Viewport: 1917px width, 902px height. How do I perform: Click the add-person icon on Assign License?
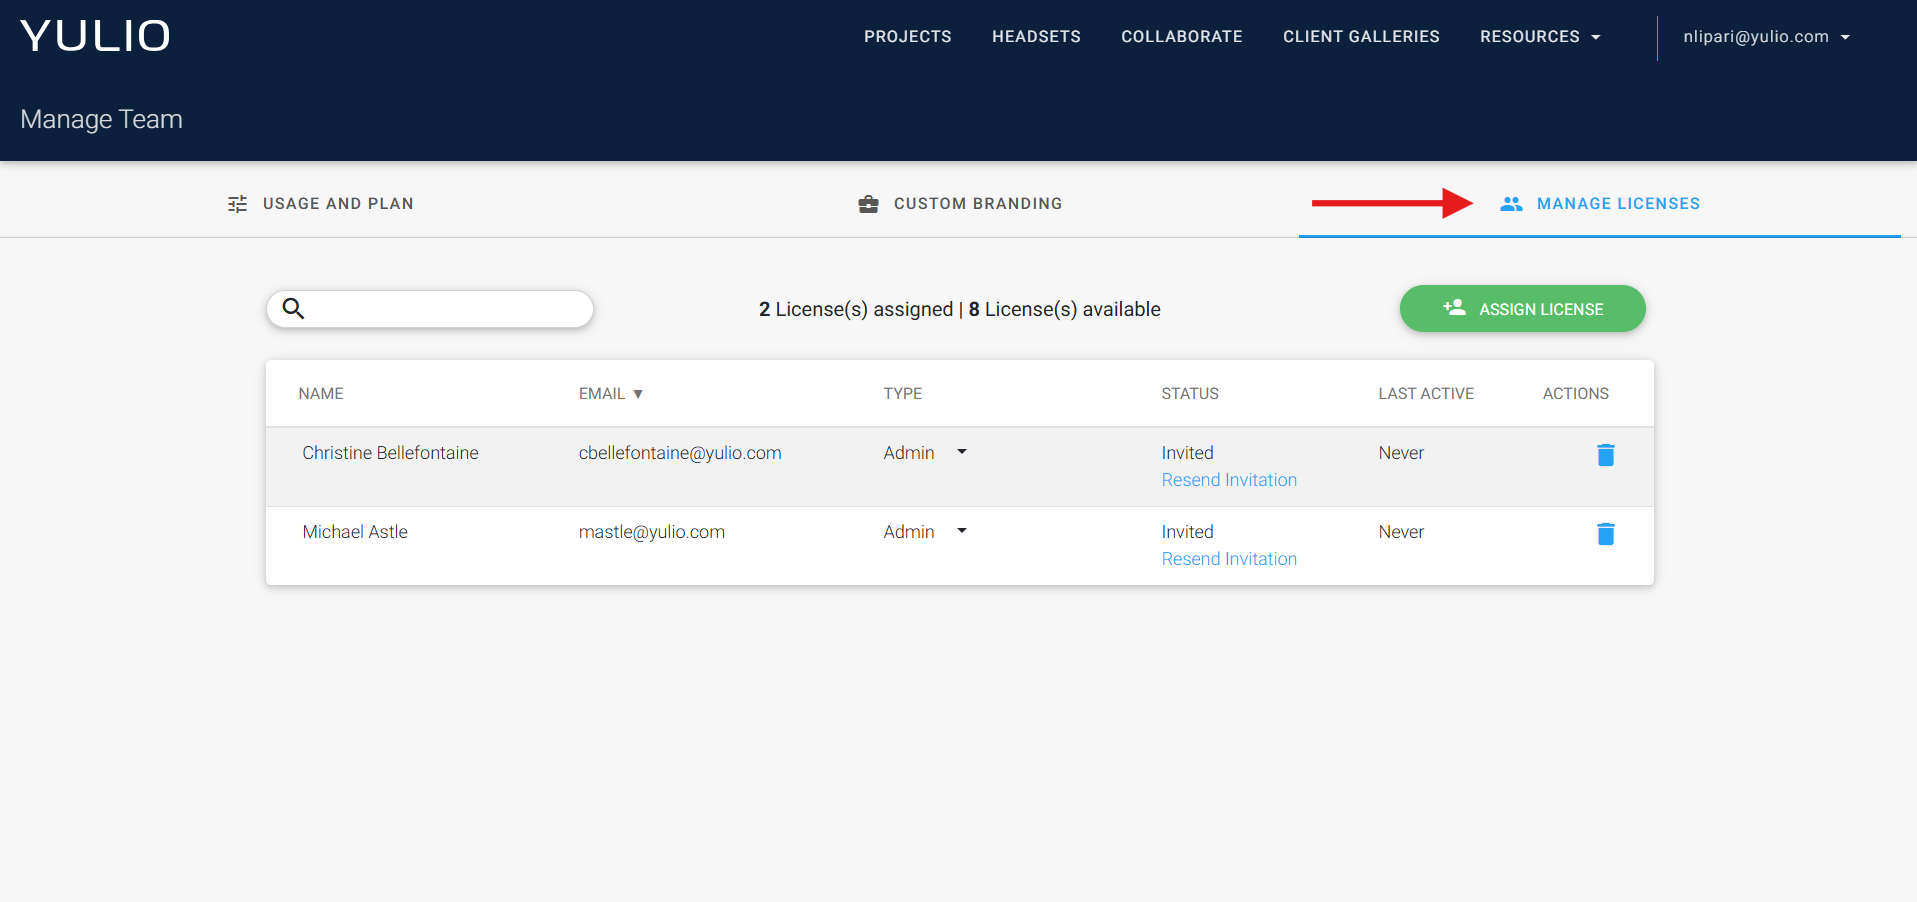point(1454,308)
